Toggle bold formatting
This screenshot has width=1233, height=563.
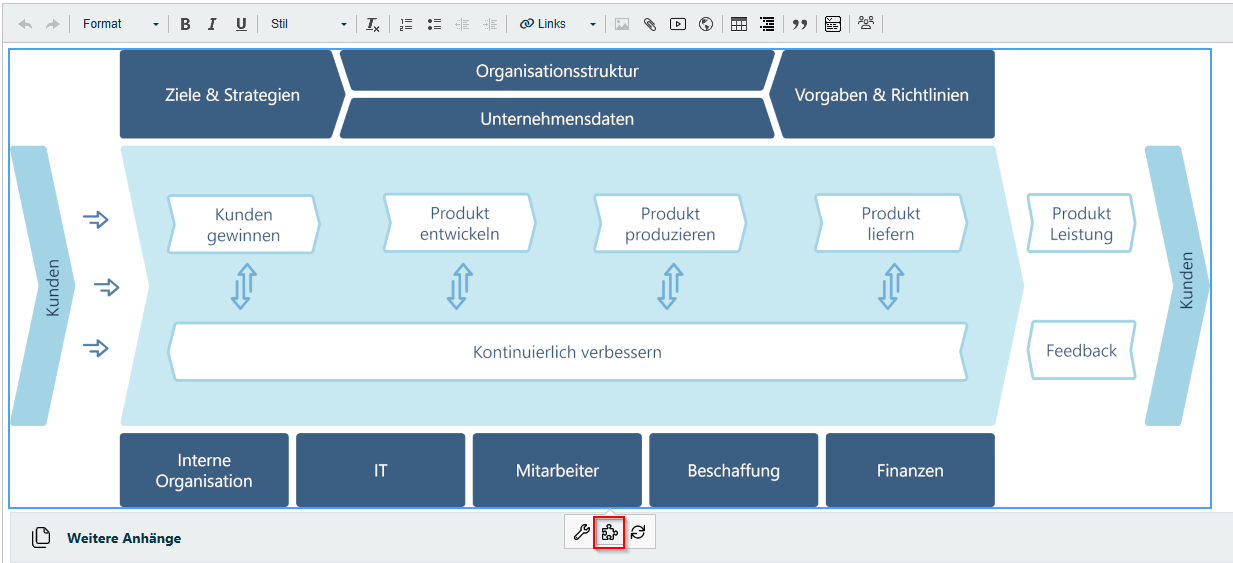click(x=185, y=24)
